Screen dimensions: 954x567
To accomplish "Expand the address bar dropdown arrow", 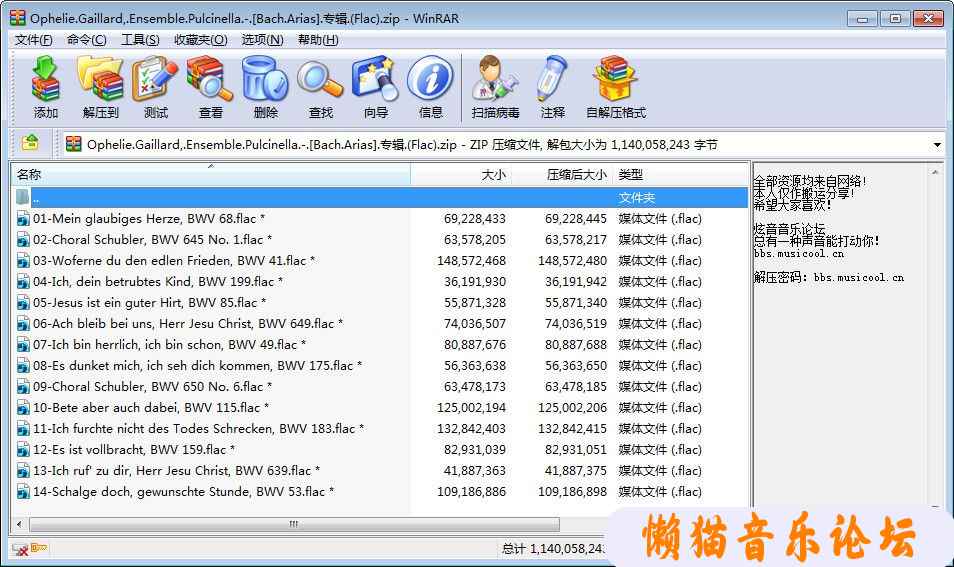I will (937, 145).
